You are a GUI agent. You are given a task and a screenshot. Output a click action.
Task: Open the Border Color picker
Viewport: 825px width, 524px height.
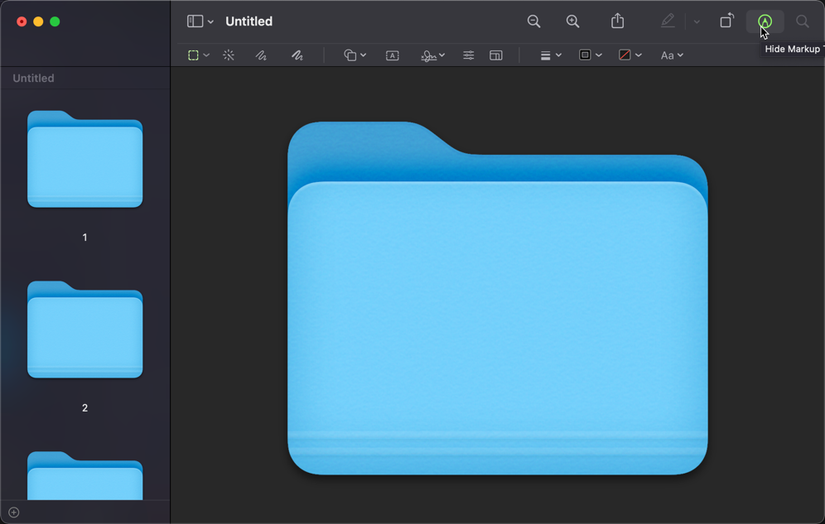tap(590, 56)
